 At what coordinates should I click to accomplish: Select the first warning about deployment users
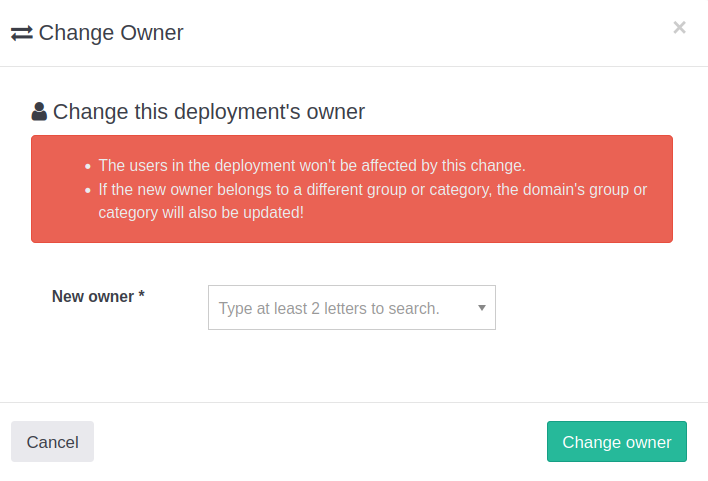point(311,165)
